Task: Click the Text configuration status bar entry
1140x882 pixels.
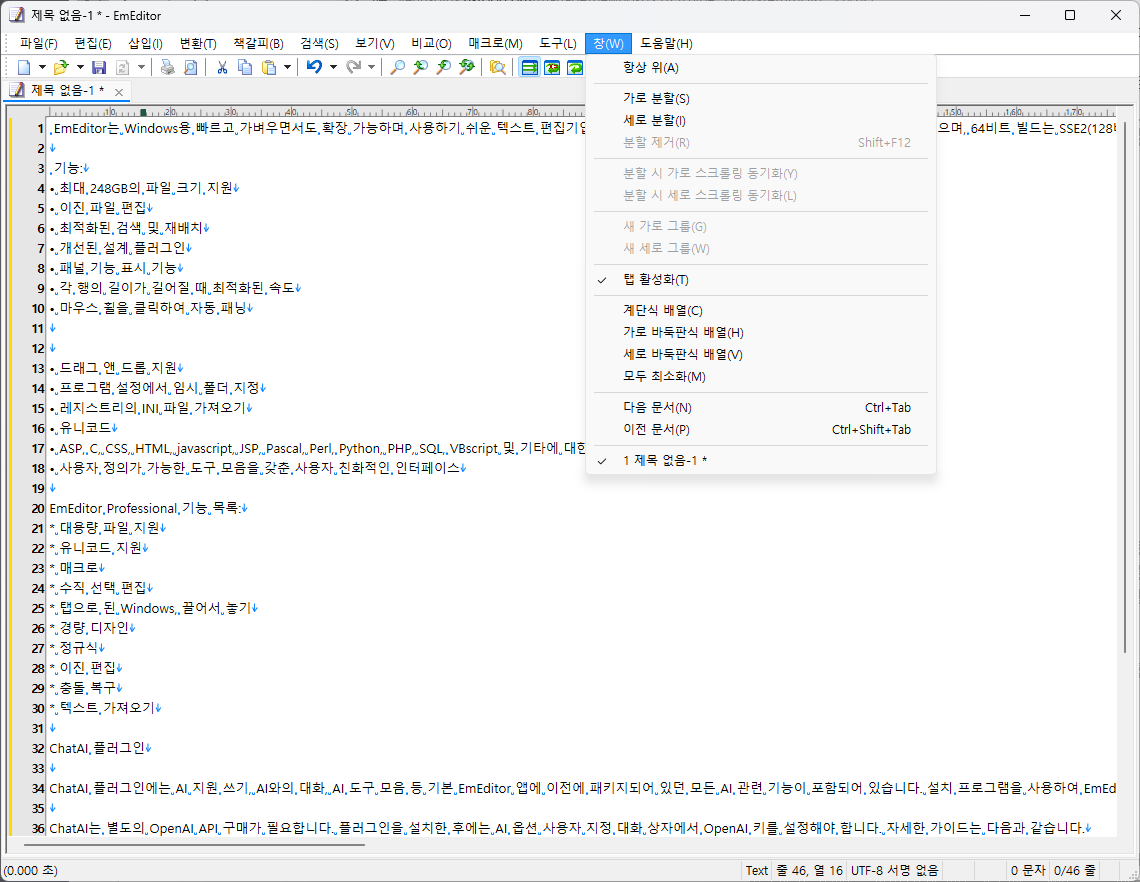Action: 756,870
